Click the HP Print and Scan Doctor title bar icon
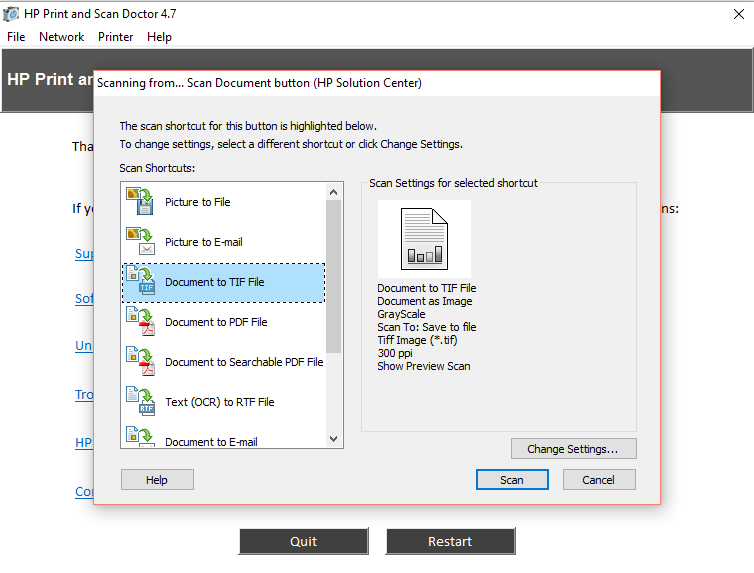The width and height of the screenshot is (754, 573). [11, 14]
